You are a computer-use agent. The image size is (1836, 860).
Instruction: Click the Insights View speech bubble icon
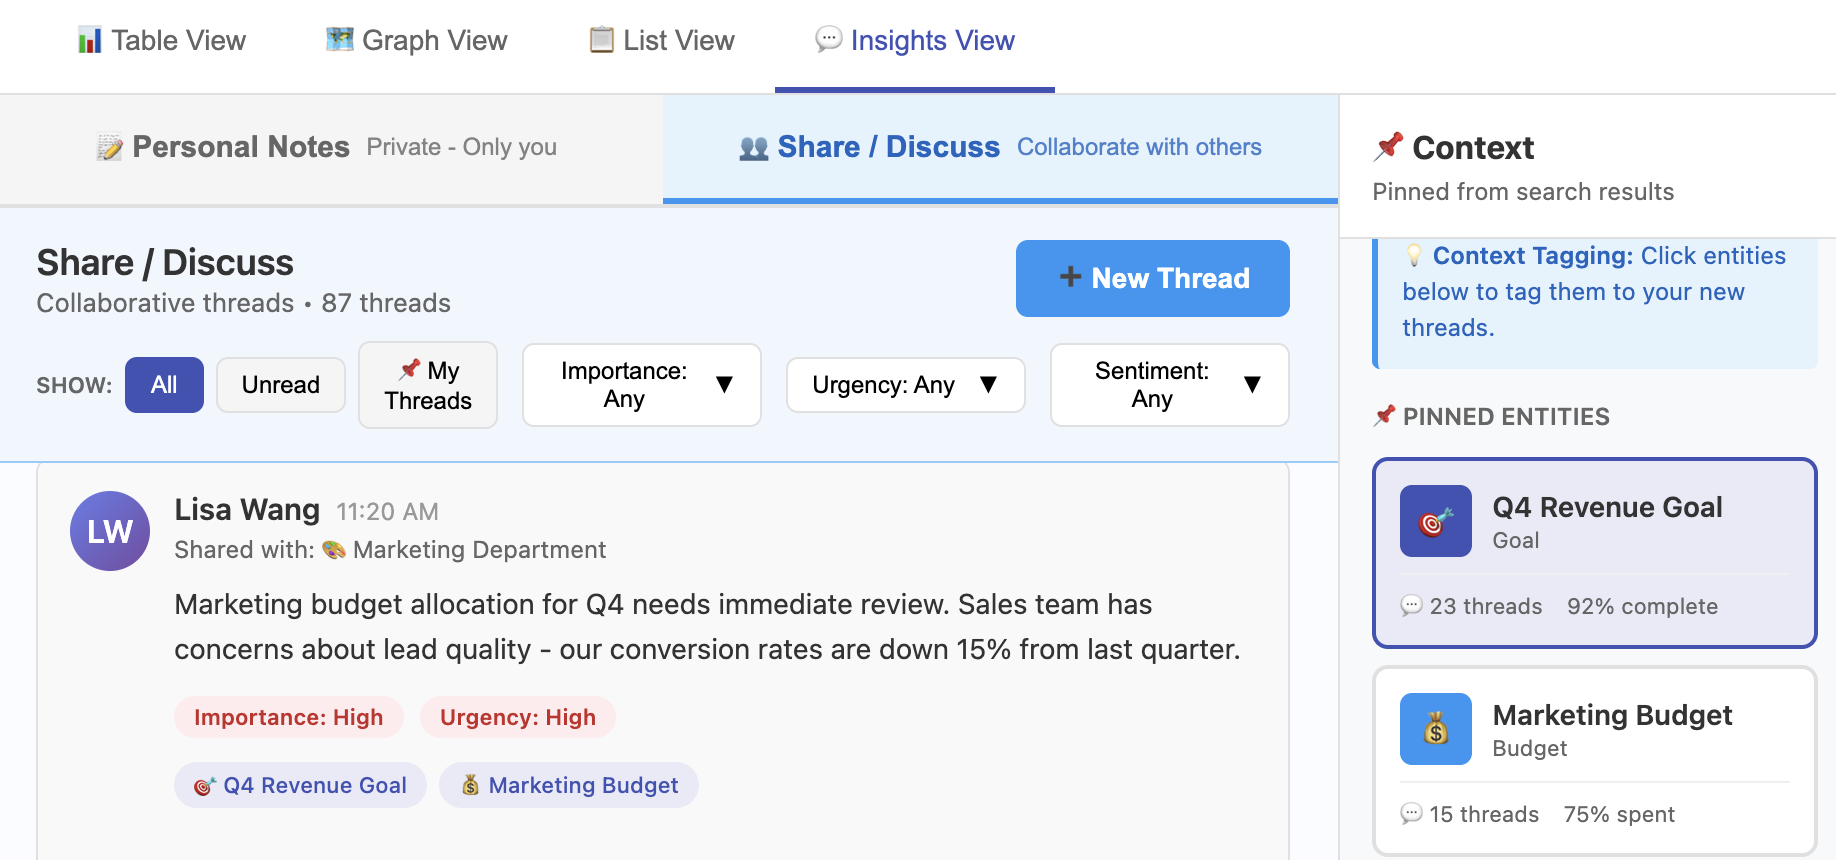point(828,40)
